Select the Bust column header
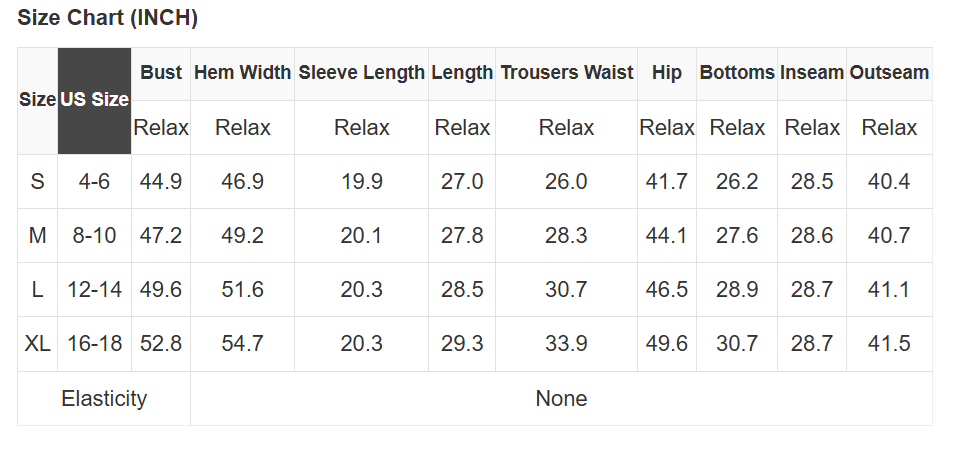 (x=161, y=73)
